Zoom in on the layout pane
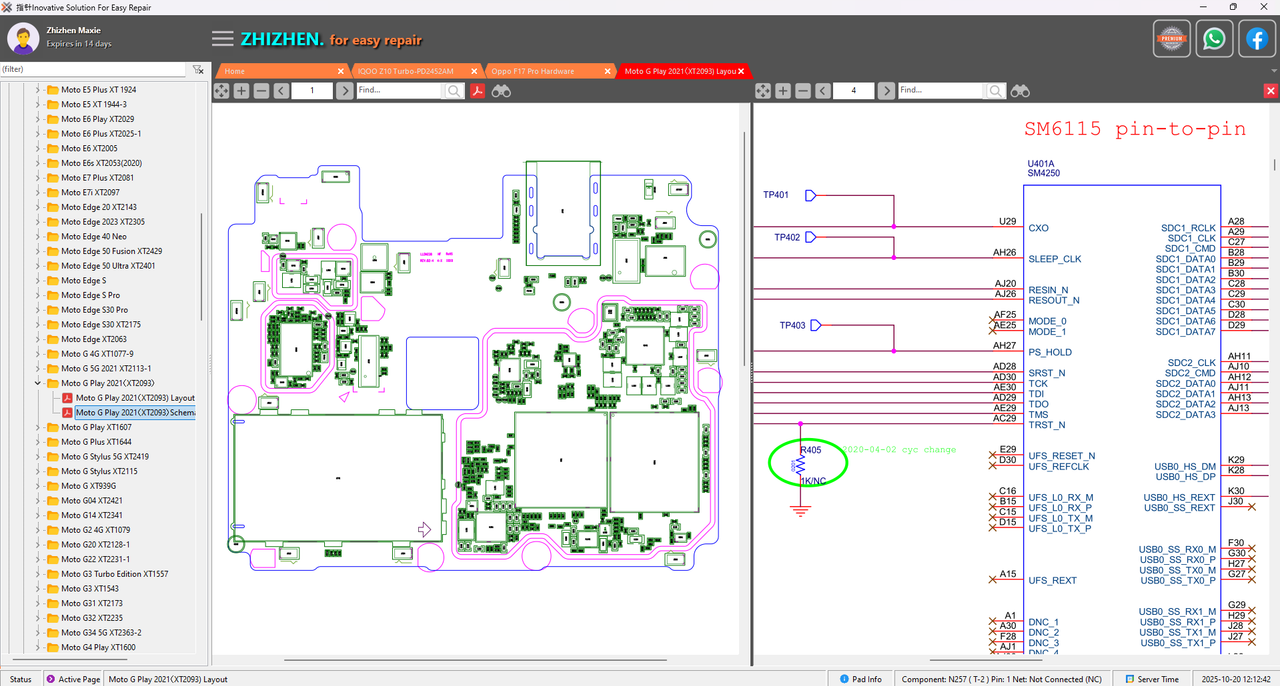The image size is (1280, 686). click(x=242, y=91)
